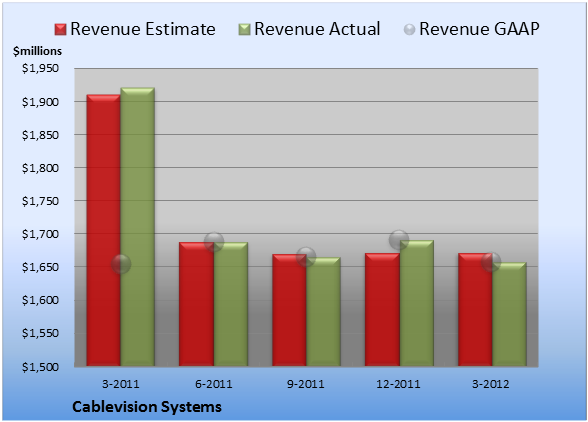
Task: Click the 3-2012 quarter label
Action: [x=491, y=384]
